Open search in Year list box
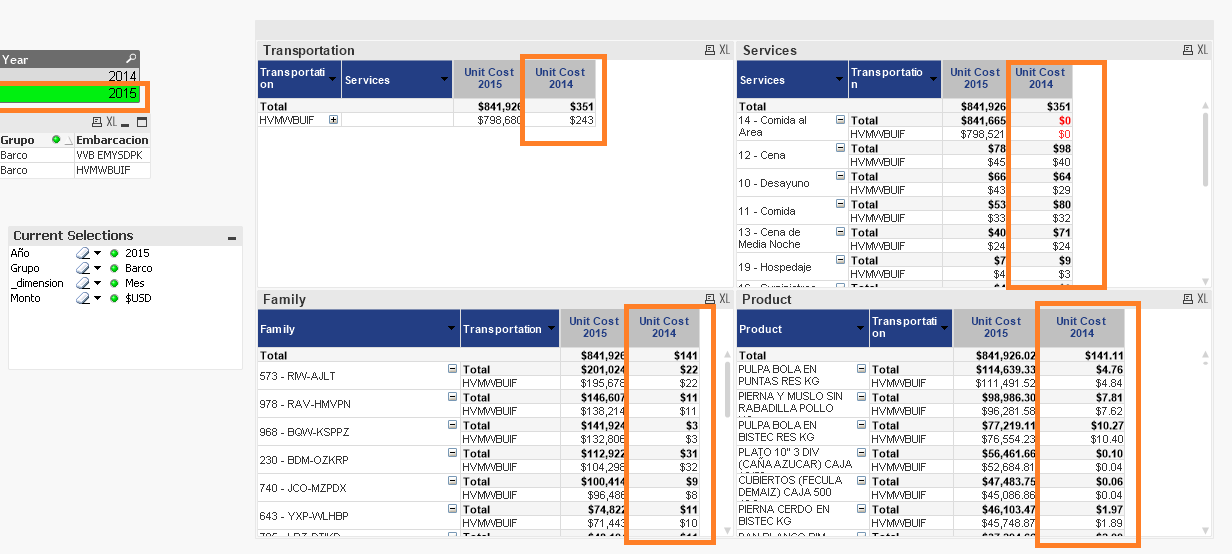Image resolution: width=1232 pixels, height=554 pixels. click(x=130, y=59)
